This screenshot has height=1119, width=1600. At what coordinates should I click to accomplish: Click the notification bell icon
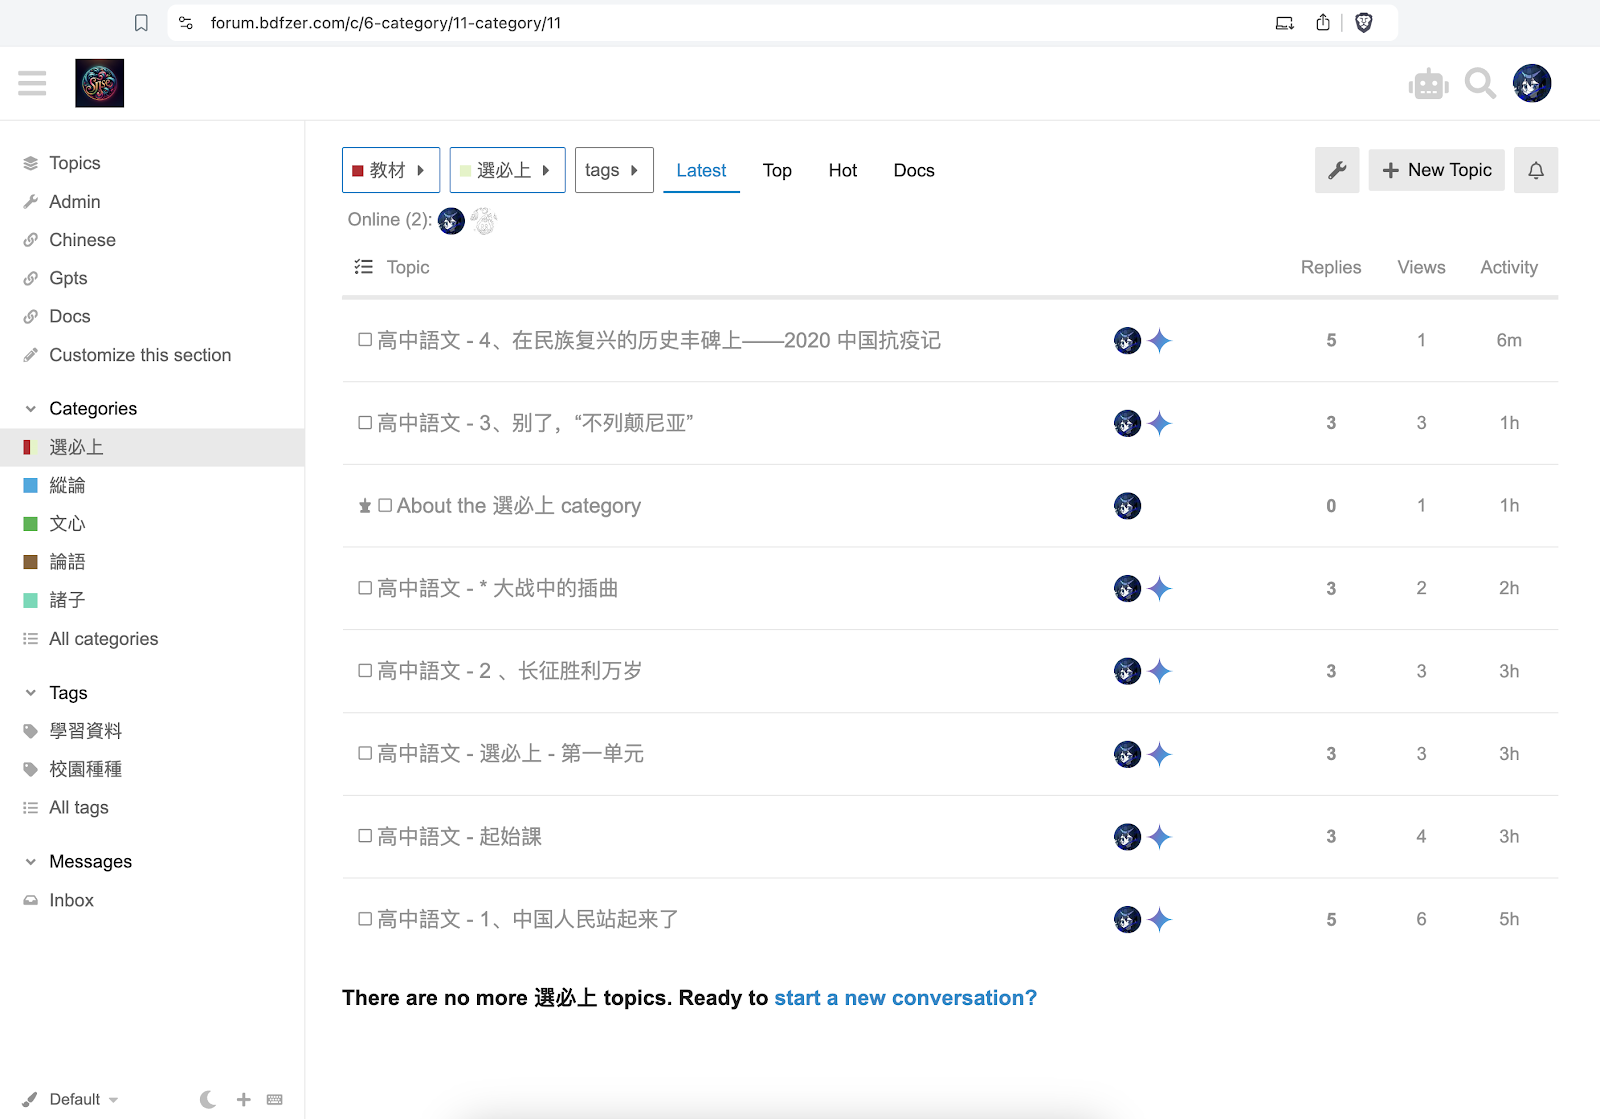1536,170
